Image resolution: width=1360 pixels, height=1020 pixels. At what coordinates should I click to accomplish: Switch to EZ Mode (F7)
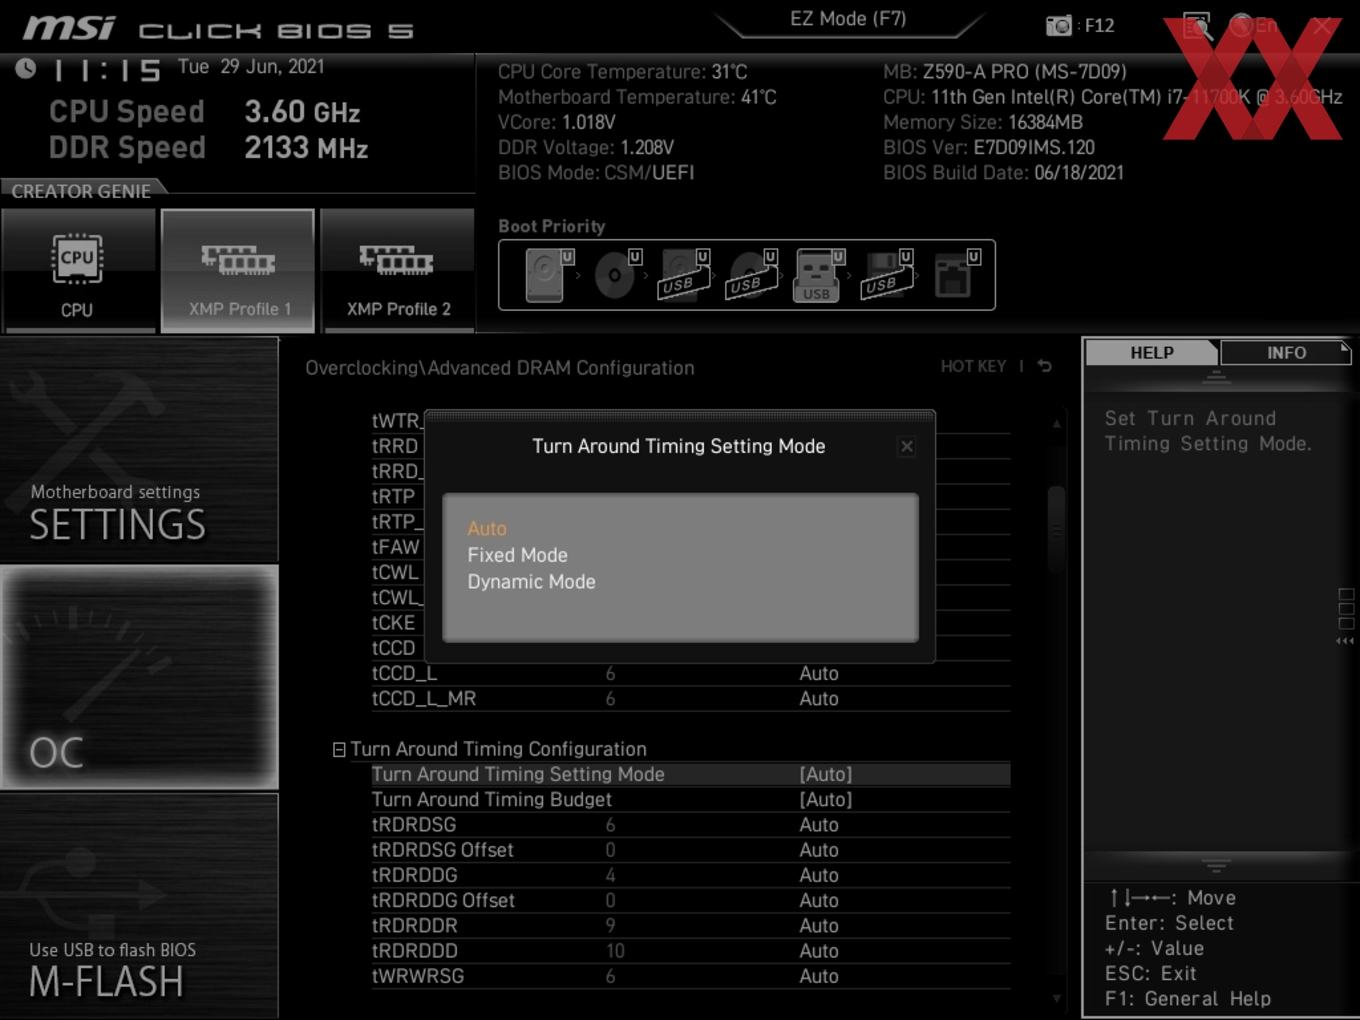848,19
